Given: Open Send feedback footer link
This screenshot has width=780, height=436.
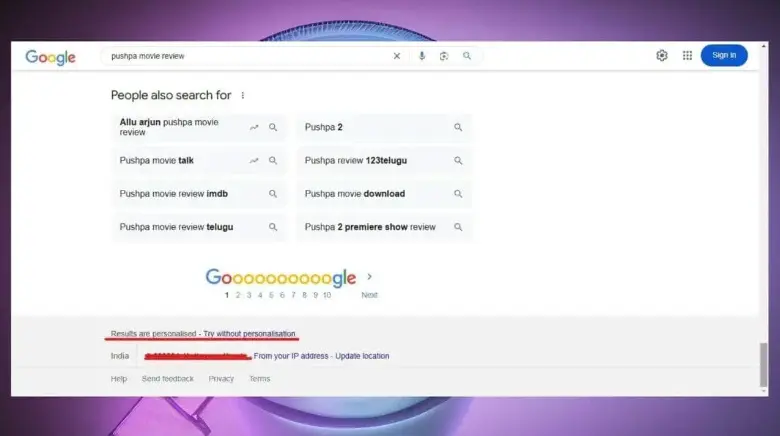Looking at the screenshot, I should 168,379.
